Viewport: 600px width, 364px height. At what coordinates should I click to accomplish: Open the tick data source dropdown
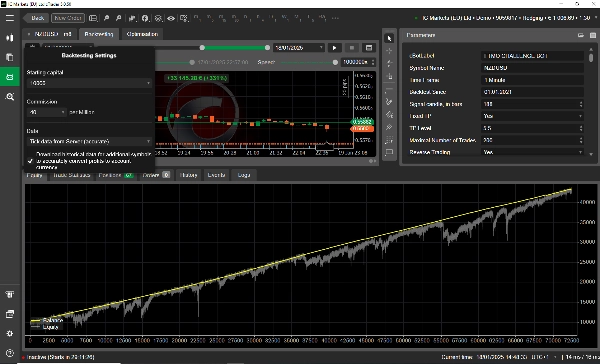(x=89, y=141)
